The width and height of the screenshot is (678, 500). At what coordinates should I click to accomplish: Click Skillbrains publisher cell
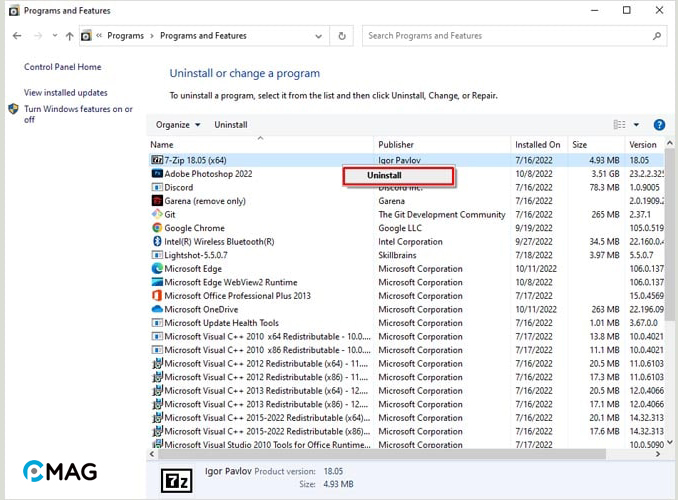tap(397, 255)
